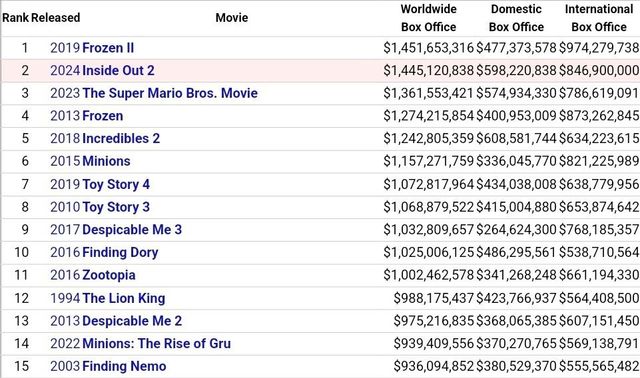Sort by International Box Office column header
Screen dimensions: 640x378
599,18
